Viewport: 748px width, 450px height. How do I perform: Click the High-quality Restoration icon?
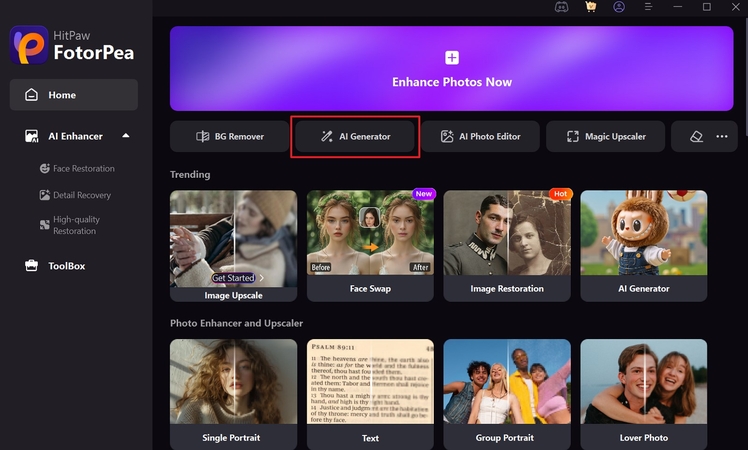click(x=45, y=225)
